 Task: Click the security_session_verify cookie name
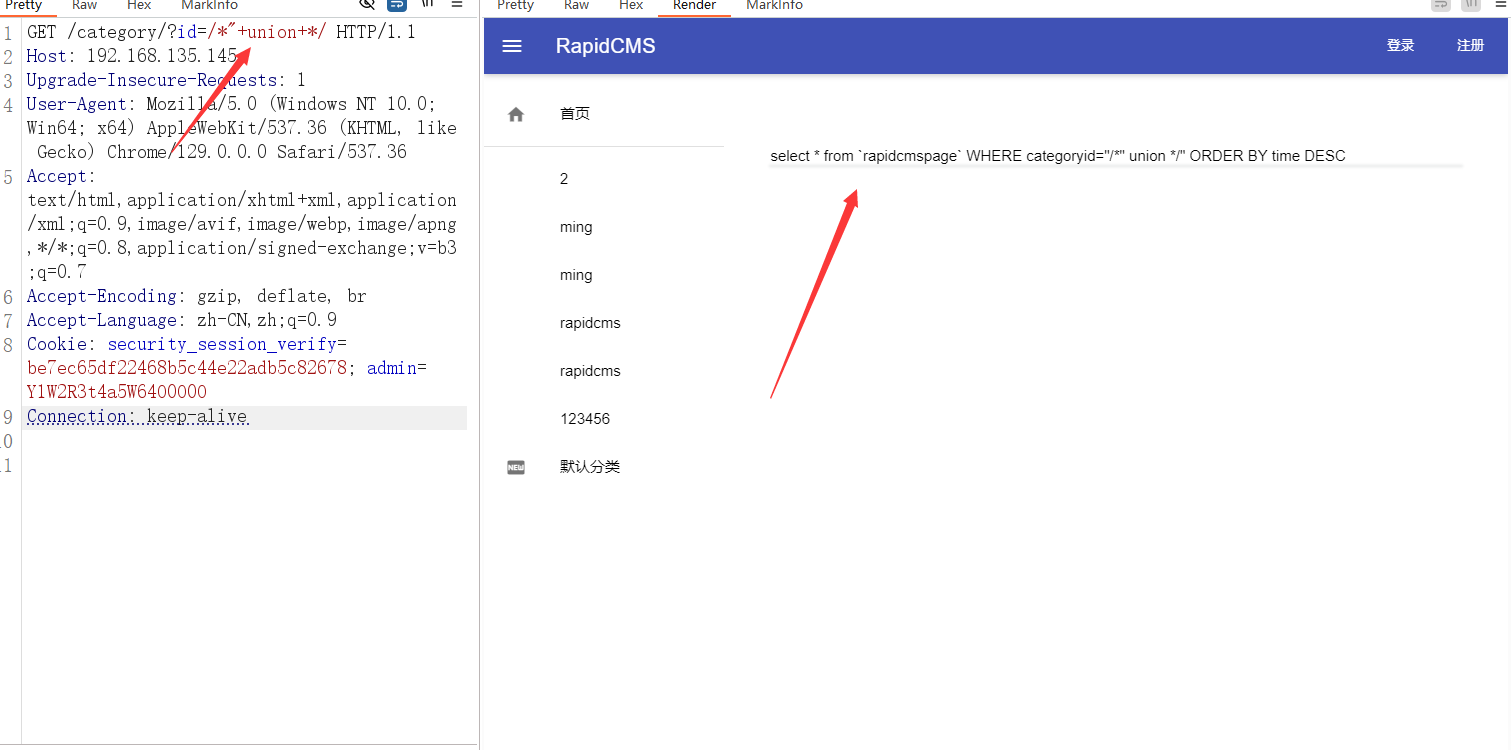222,344
